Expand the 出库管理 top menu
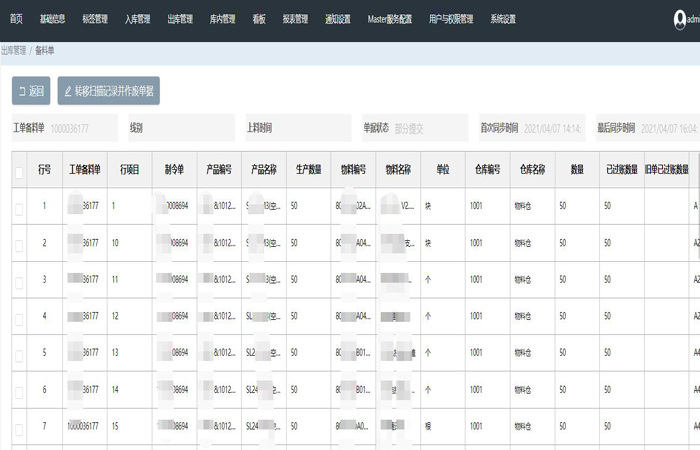700x450 pixels. (180, 19)
